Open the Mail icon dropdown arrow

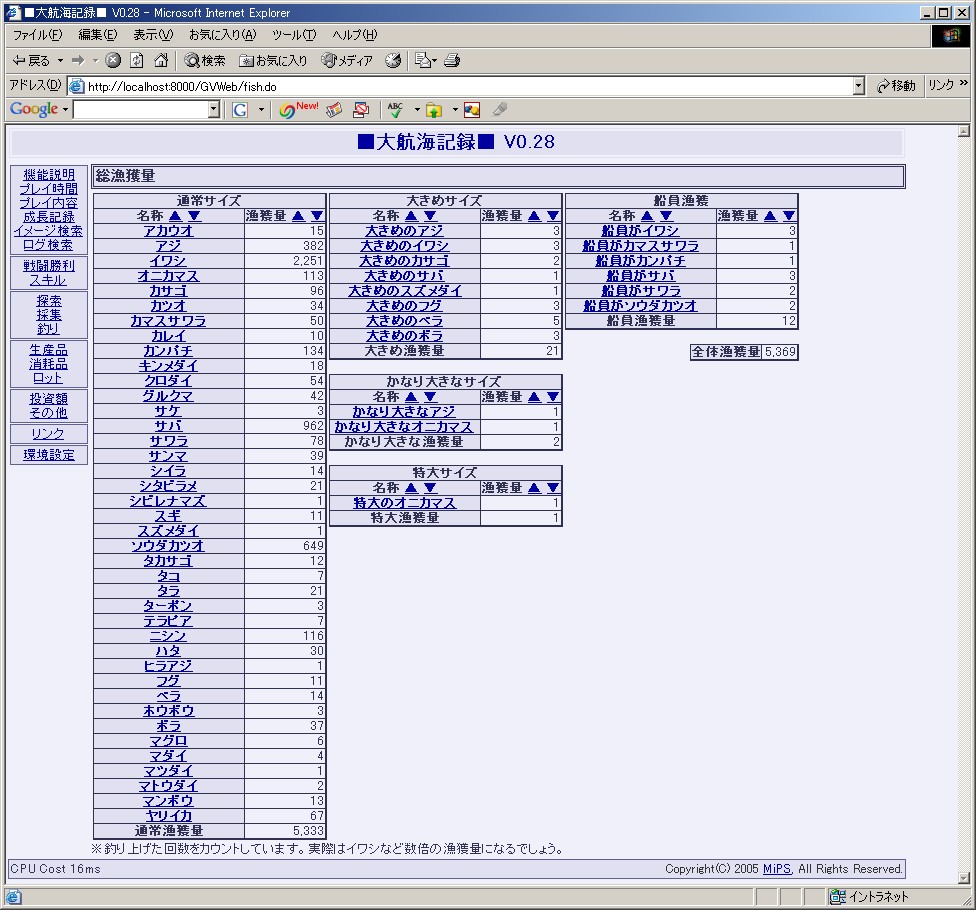[434, 60]
